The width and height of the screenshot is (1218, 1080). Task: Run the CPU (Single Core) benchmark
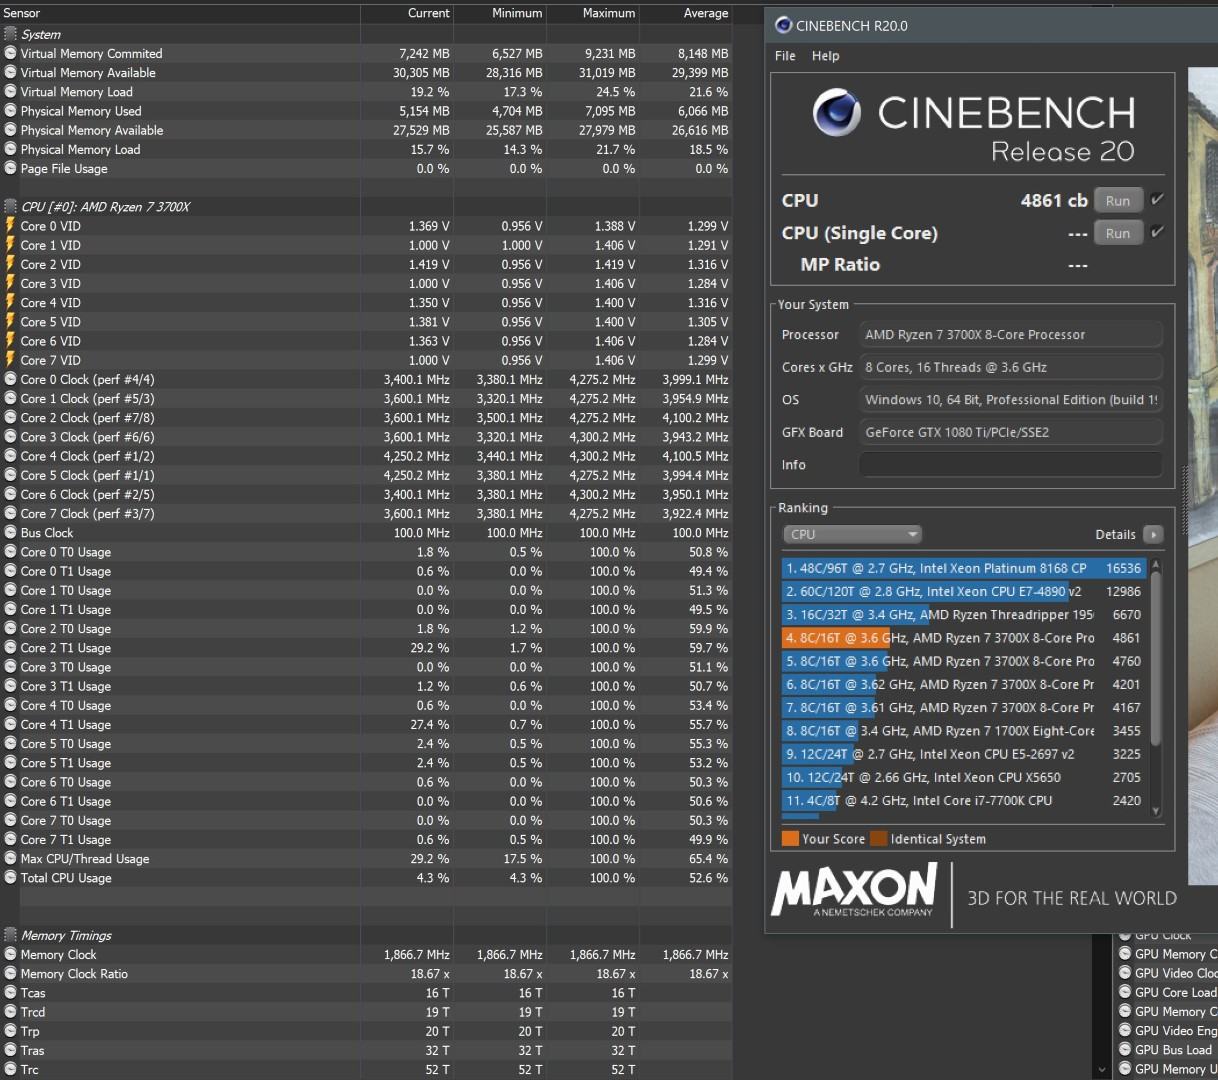point(1118,233)
